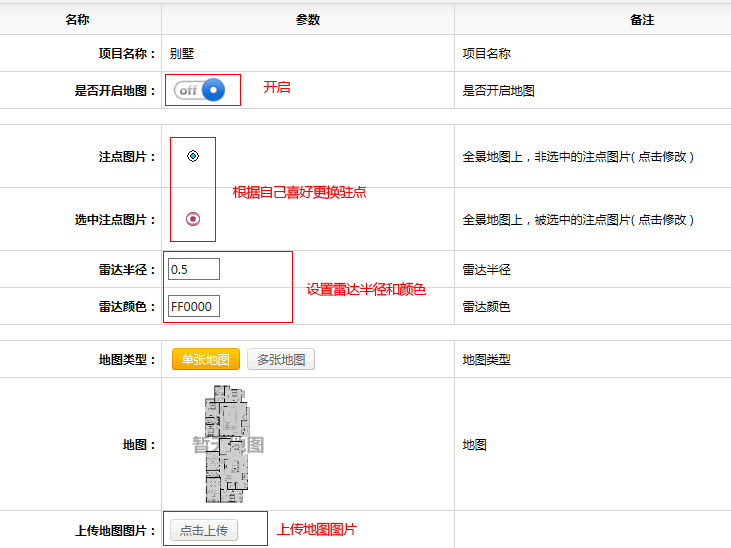Select the 单张地图 map type
Image resolution: width=731 pixels, height=548 pixels.
coord(206,360)
